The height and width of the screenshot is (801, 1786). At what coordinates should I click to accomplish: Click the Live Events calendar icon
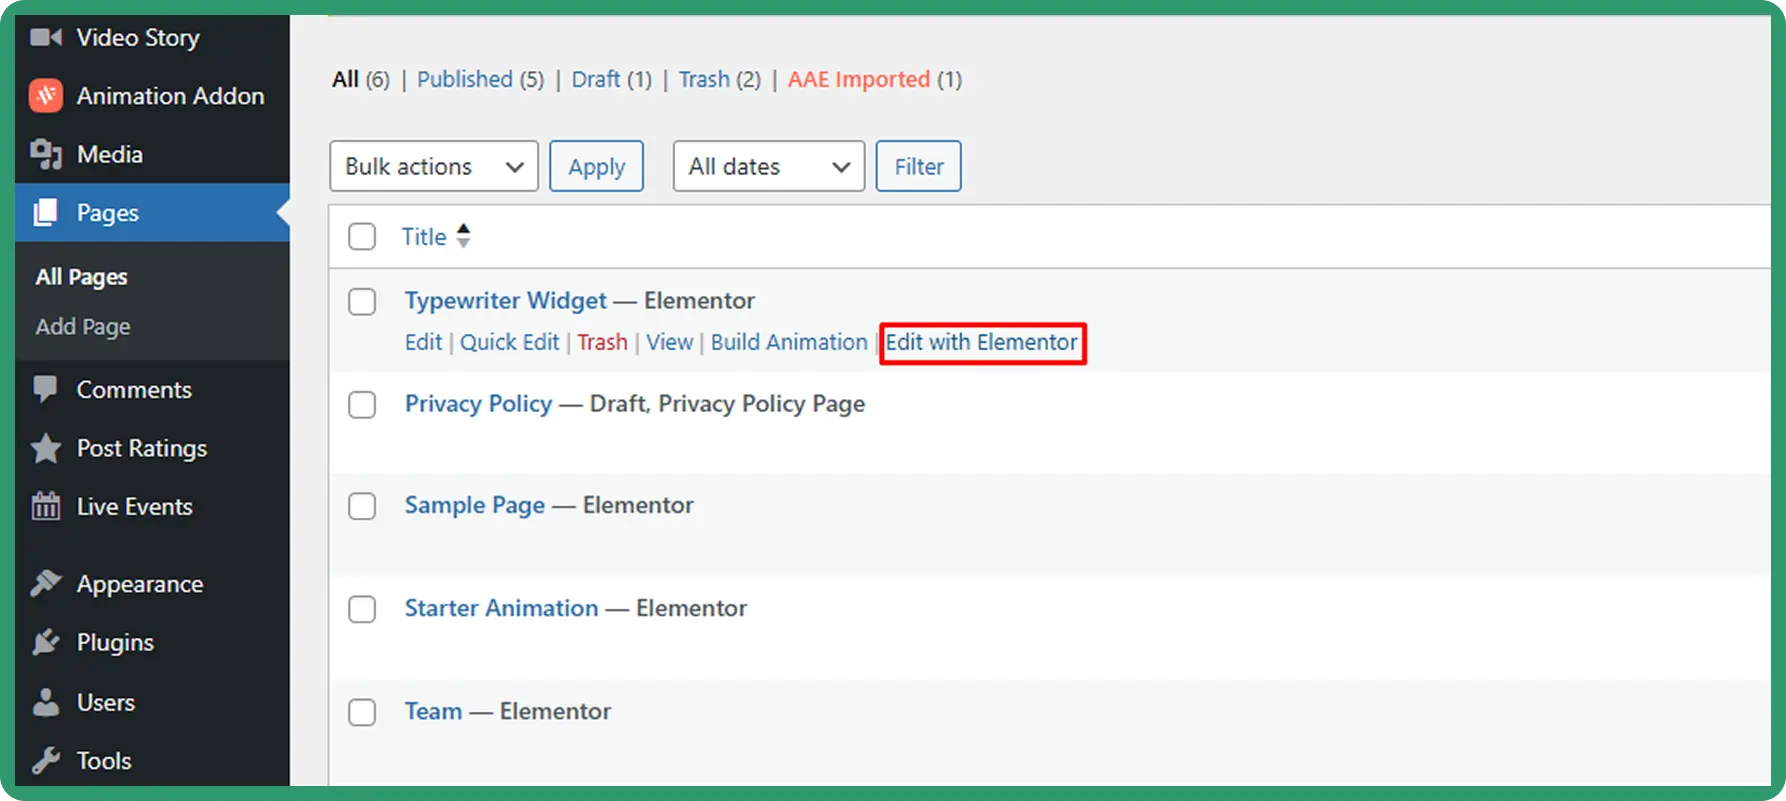(x=46, y=506)
